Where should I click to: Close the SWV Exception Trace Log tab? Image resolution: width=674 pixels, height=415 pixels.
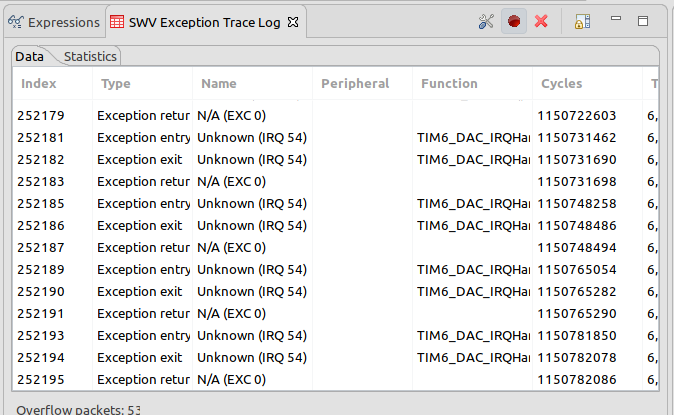[x=293, y=21]
